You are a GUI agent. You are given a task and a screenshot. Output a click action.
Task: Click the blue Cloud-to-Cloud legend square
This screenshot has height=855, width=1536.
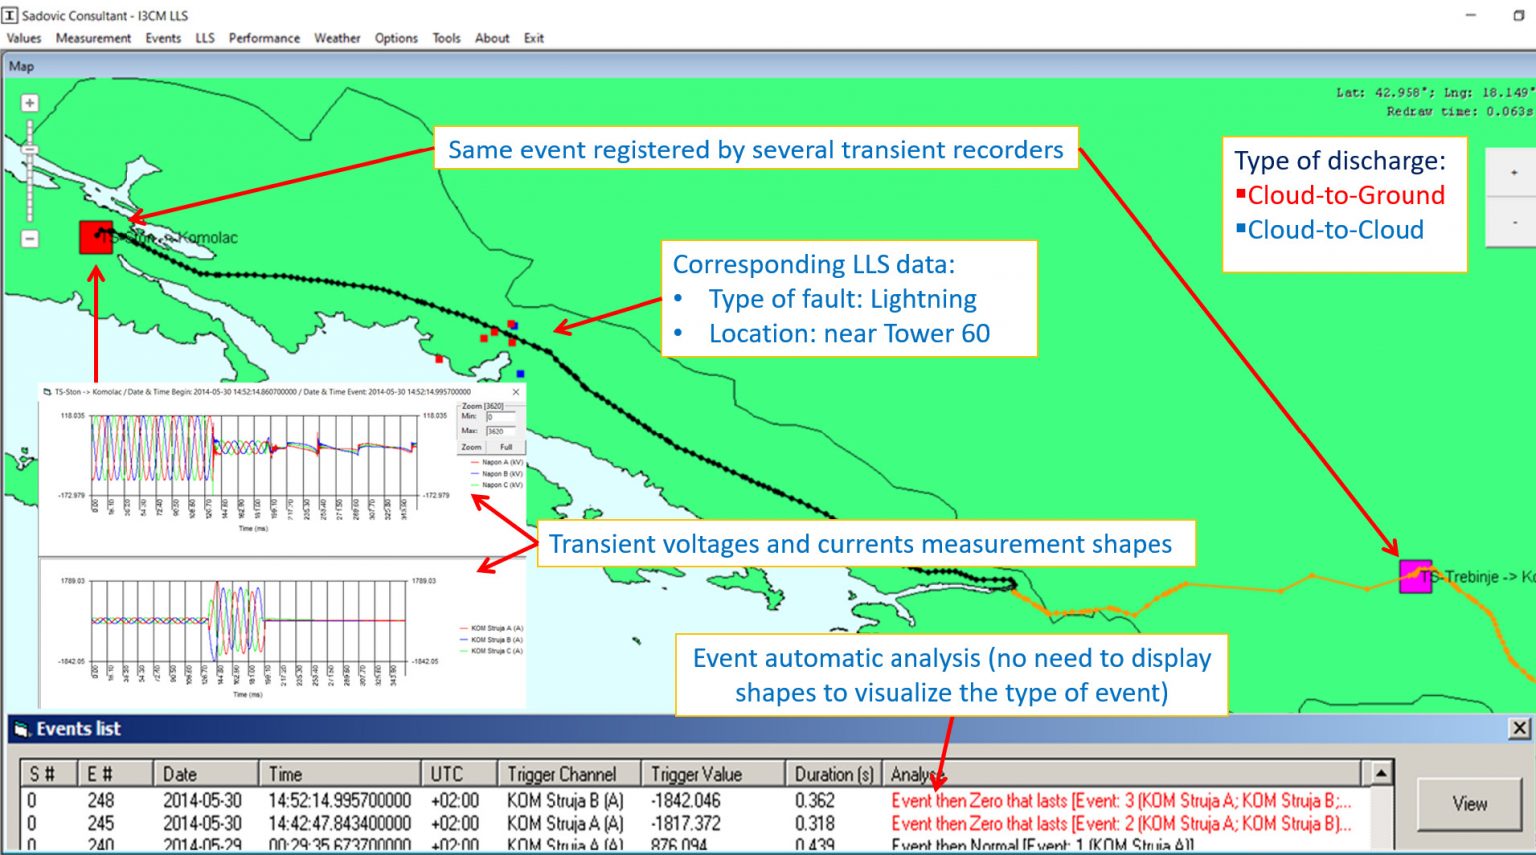[1240, 226]
